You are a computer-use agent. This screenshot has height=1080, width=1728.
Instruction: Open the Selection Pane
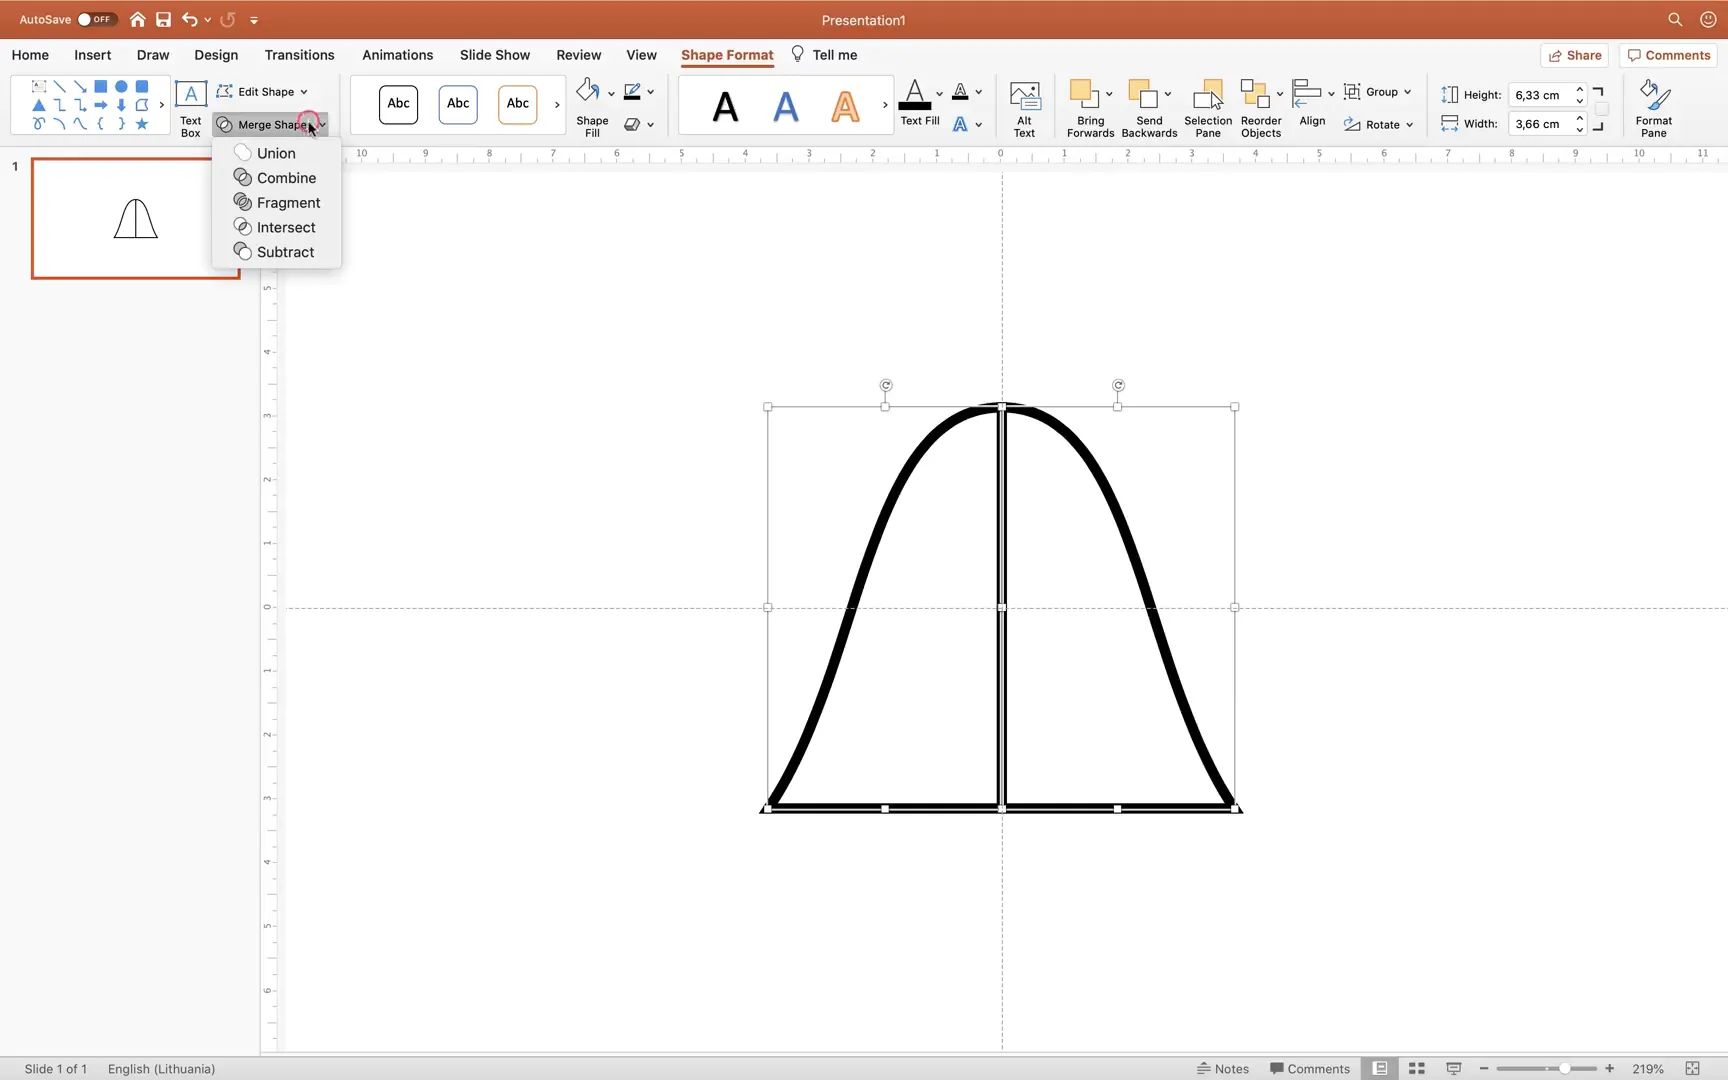1208,109
